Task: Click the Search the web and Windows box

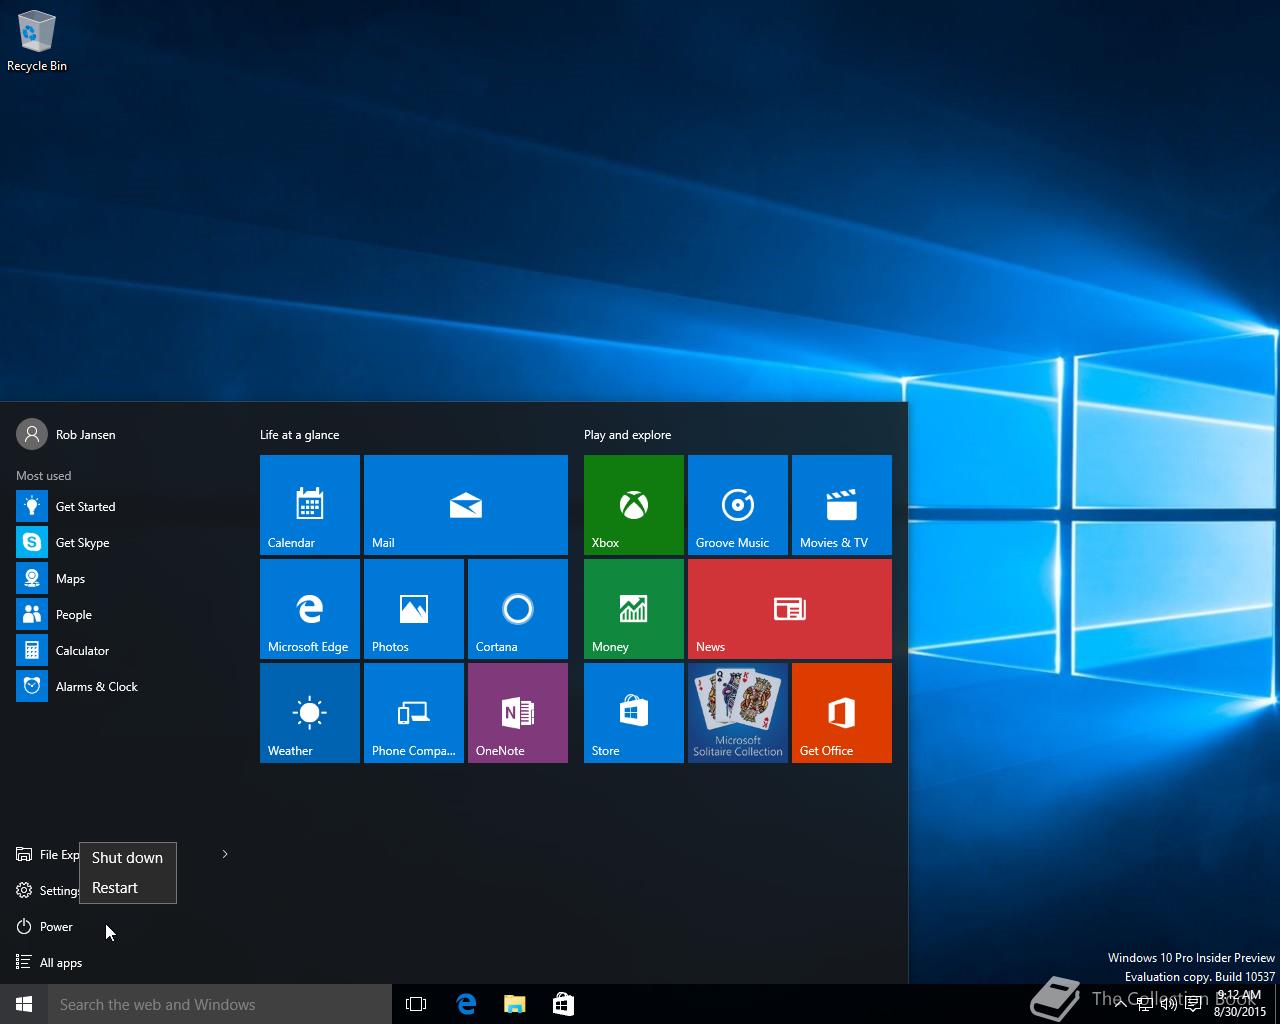Action: pyautogui.click(x=220, y=1004)
